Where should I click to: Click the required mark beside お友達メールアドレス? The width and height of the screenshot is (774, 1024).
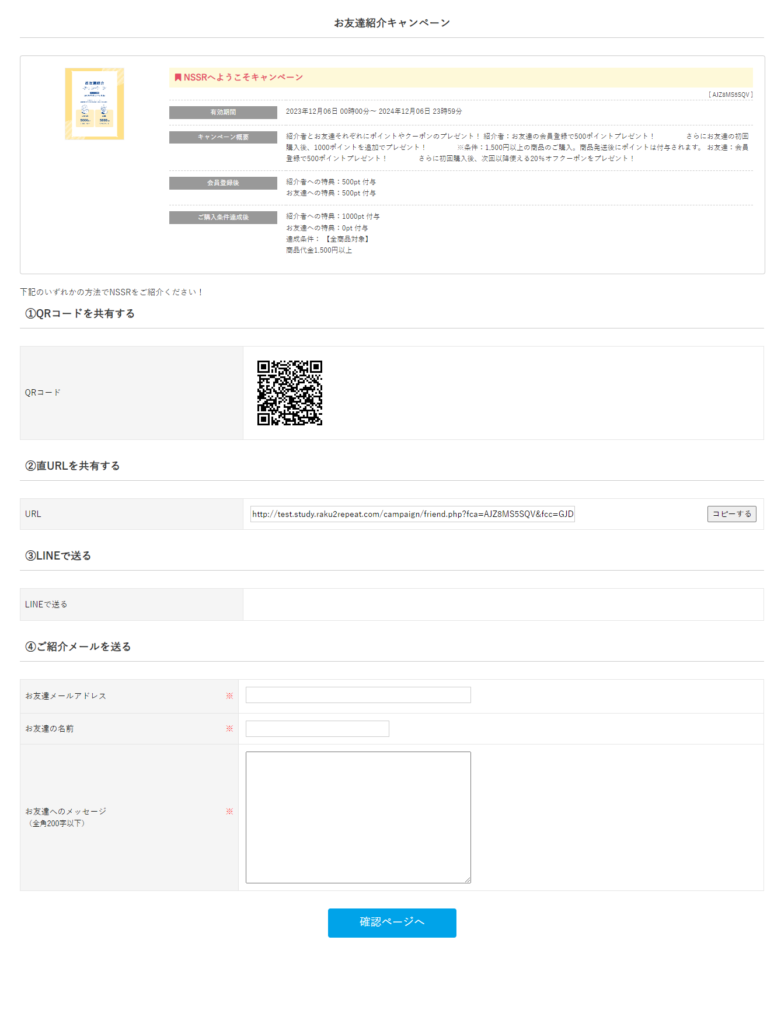coord(229,696)
